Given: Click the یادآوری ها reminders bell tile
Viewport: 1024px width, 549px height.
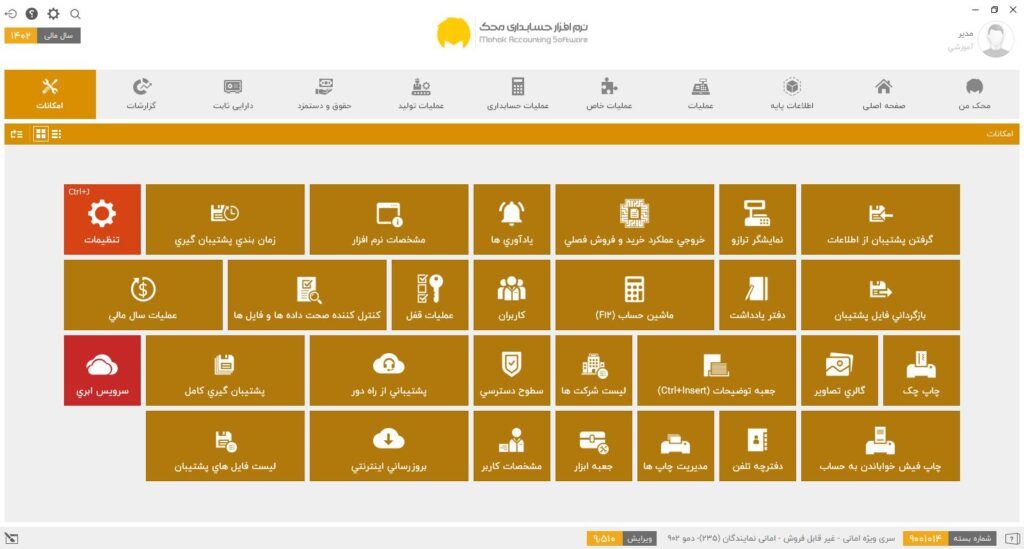Looking at the screenshot, I should (x=511, y=219).
